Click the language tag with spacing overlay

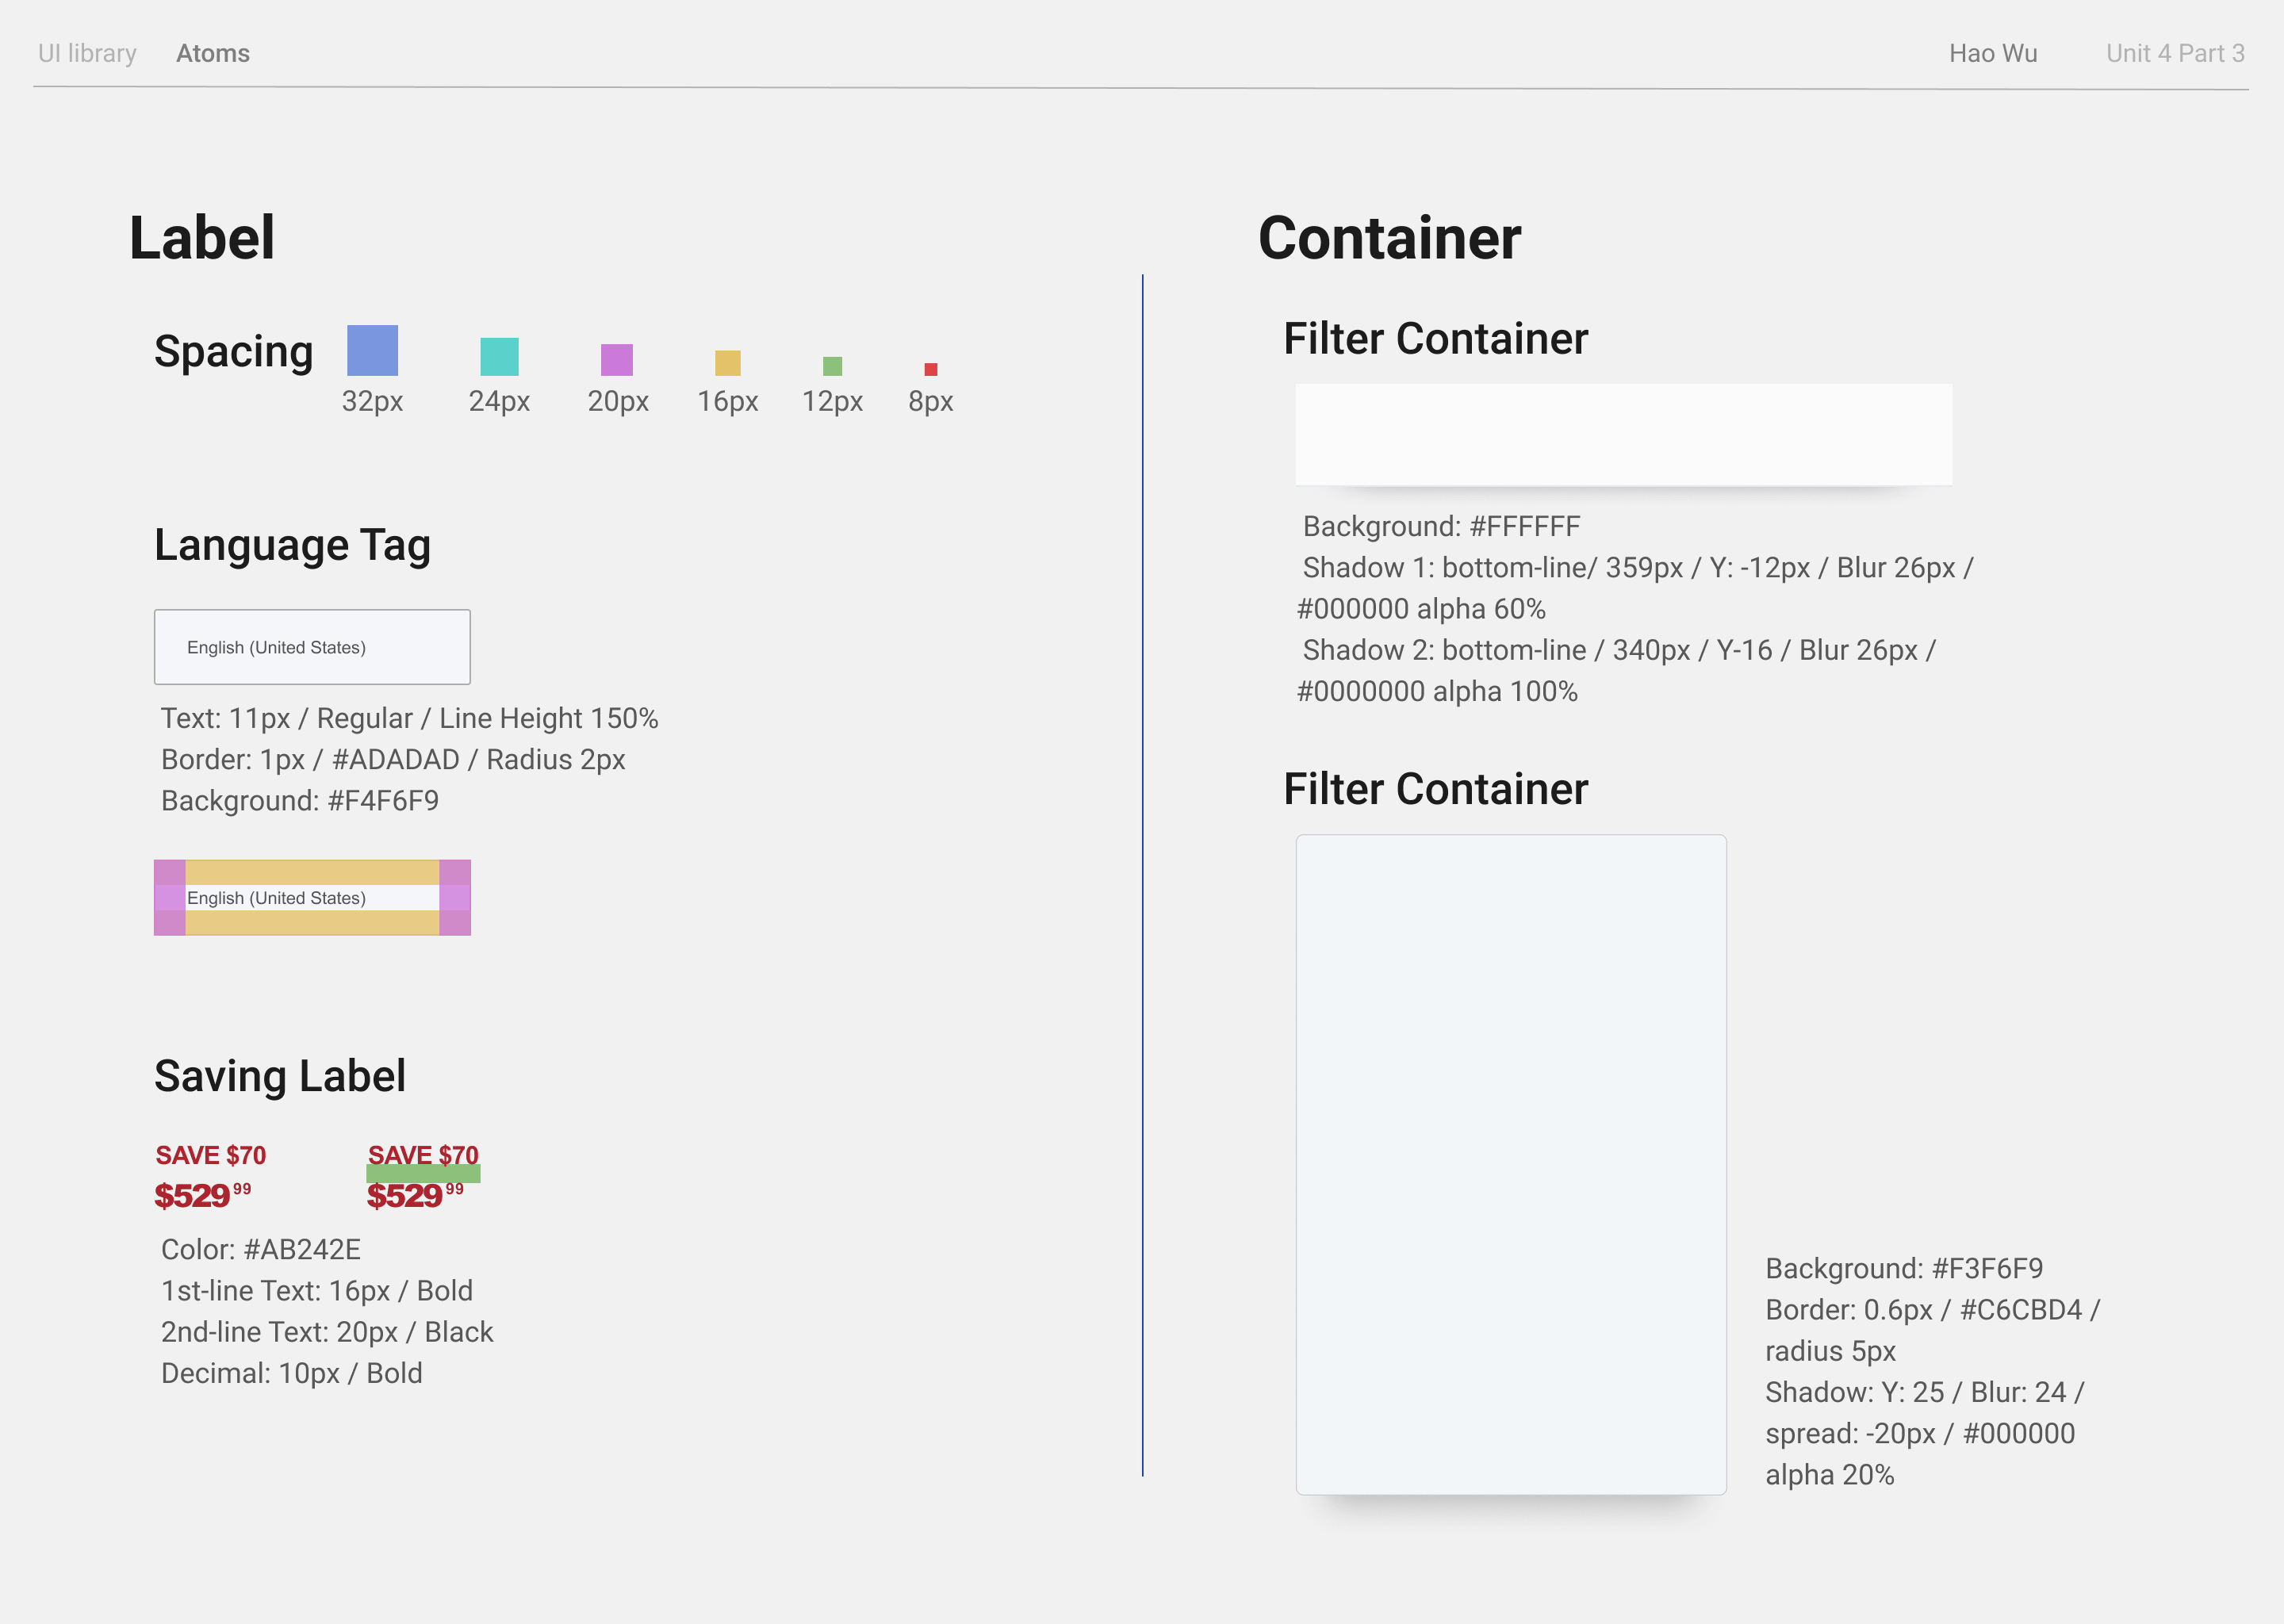tap(311, 898)
